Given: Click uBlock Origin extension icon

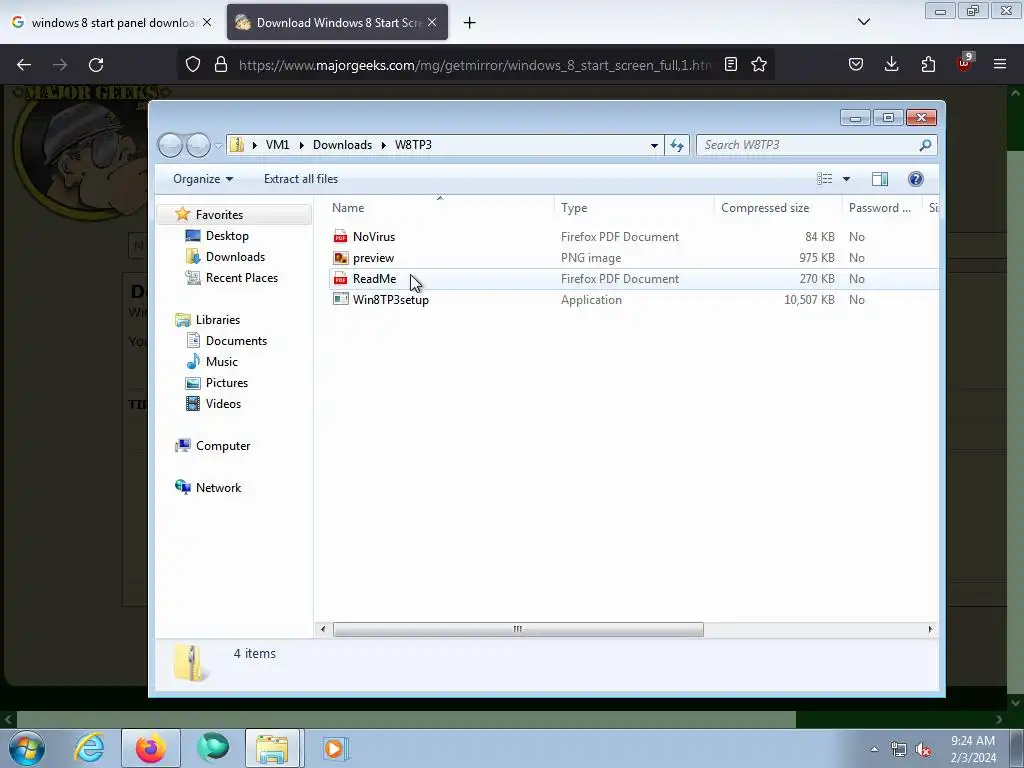Looking at the screenshot, I should tap(965, 63).
